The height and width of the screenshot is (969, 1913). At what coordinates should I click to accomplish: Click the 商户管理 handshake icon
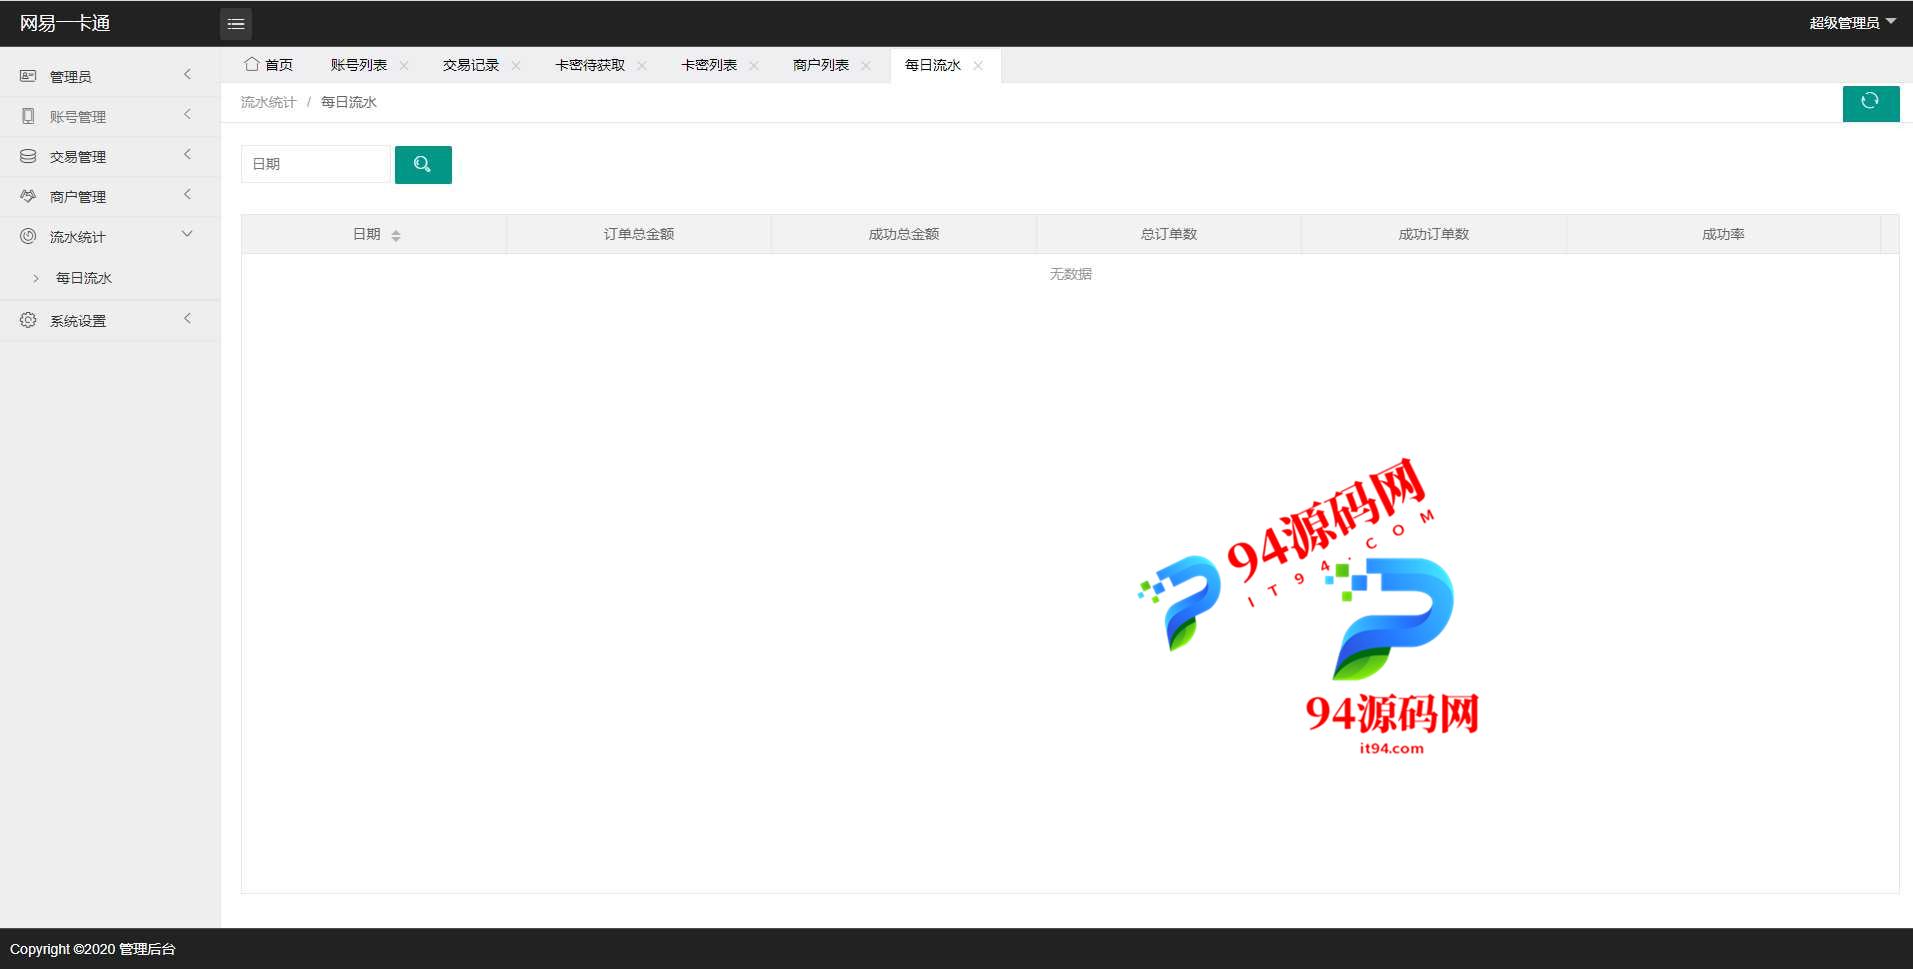(x=28, y=196)
